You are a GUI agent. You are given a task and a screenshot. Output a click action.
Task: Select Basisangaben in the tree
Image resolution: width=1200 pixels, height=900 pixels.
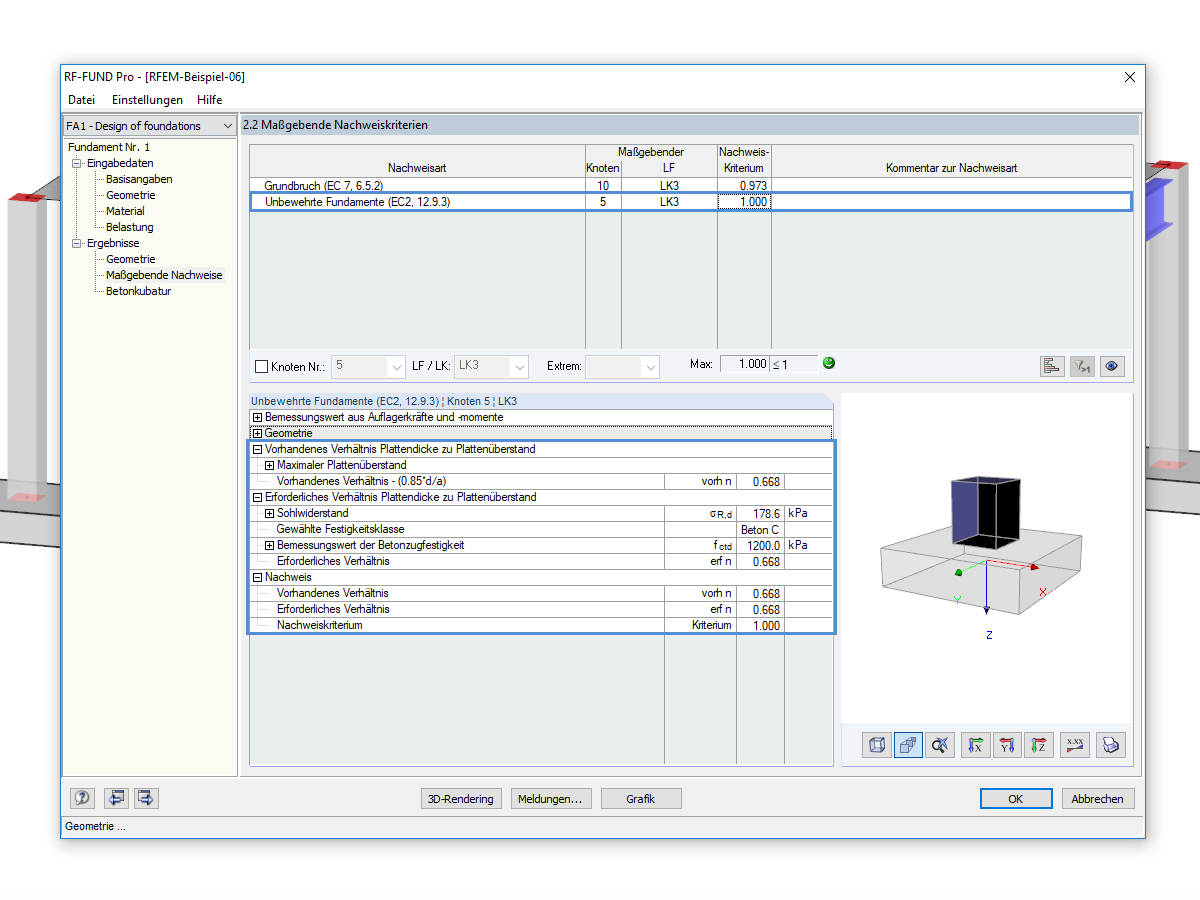(139, 179)
